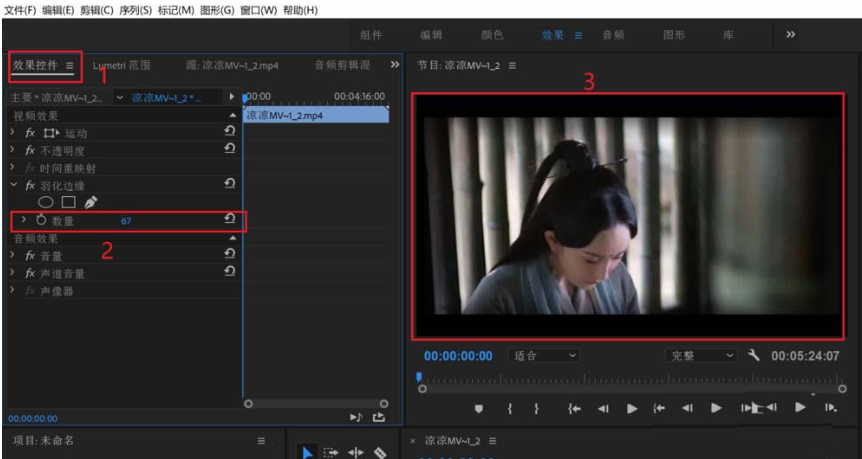The height and width of the screenshot is (459, 862).
Task: Toggle the 运动 fx effect switch
Action: click(30, 133)
